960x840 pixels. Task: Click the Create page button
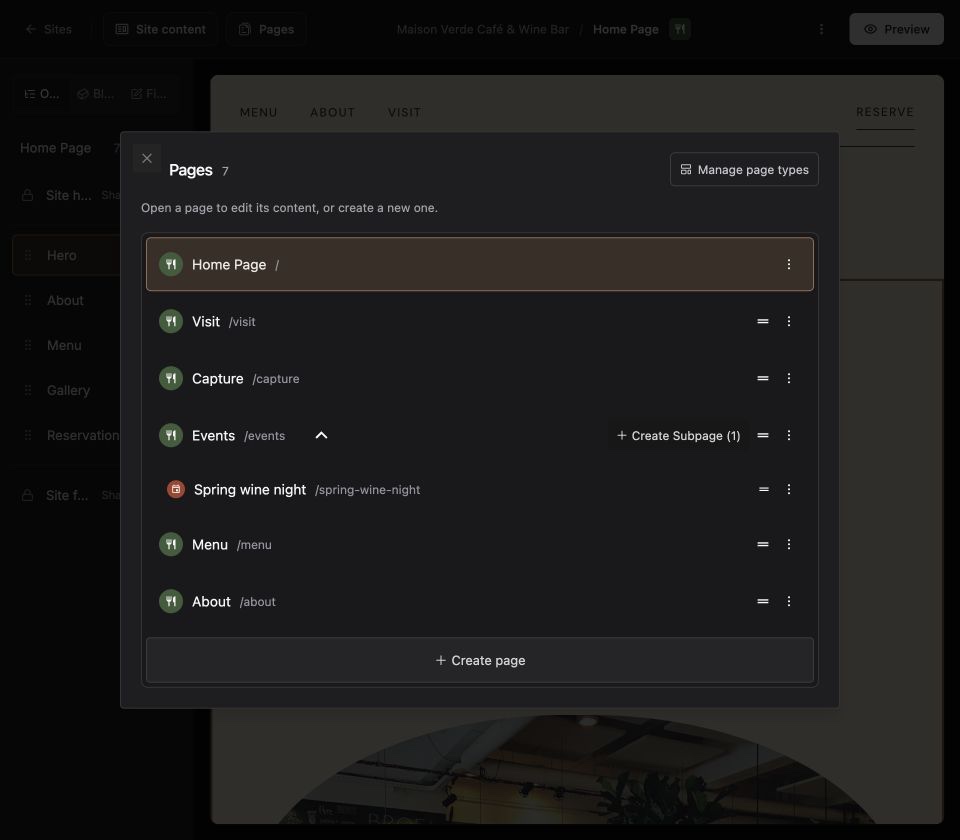click(x=480, y=660)
